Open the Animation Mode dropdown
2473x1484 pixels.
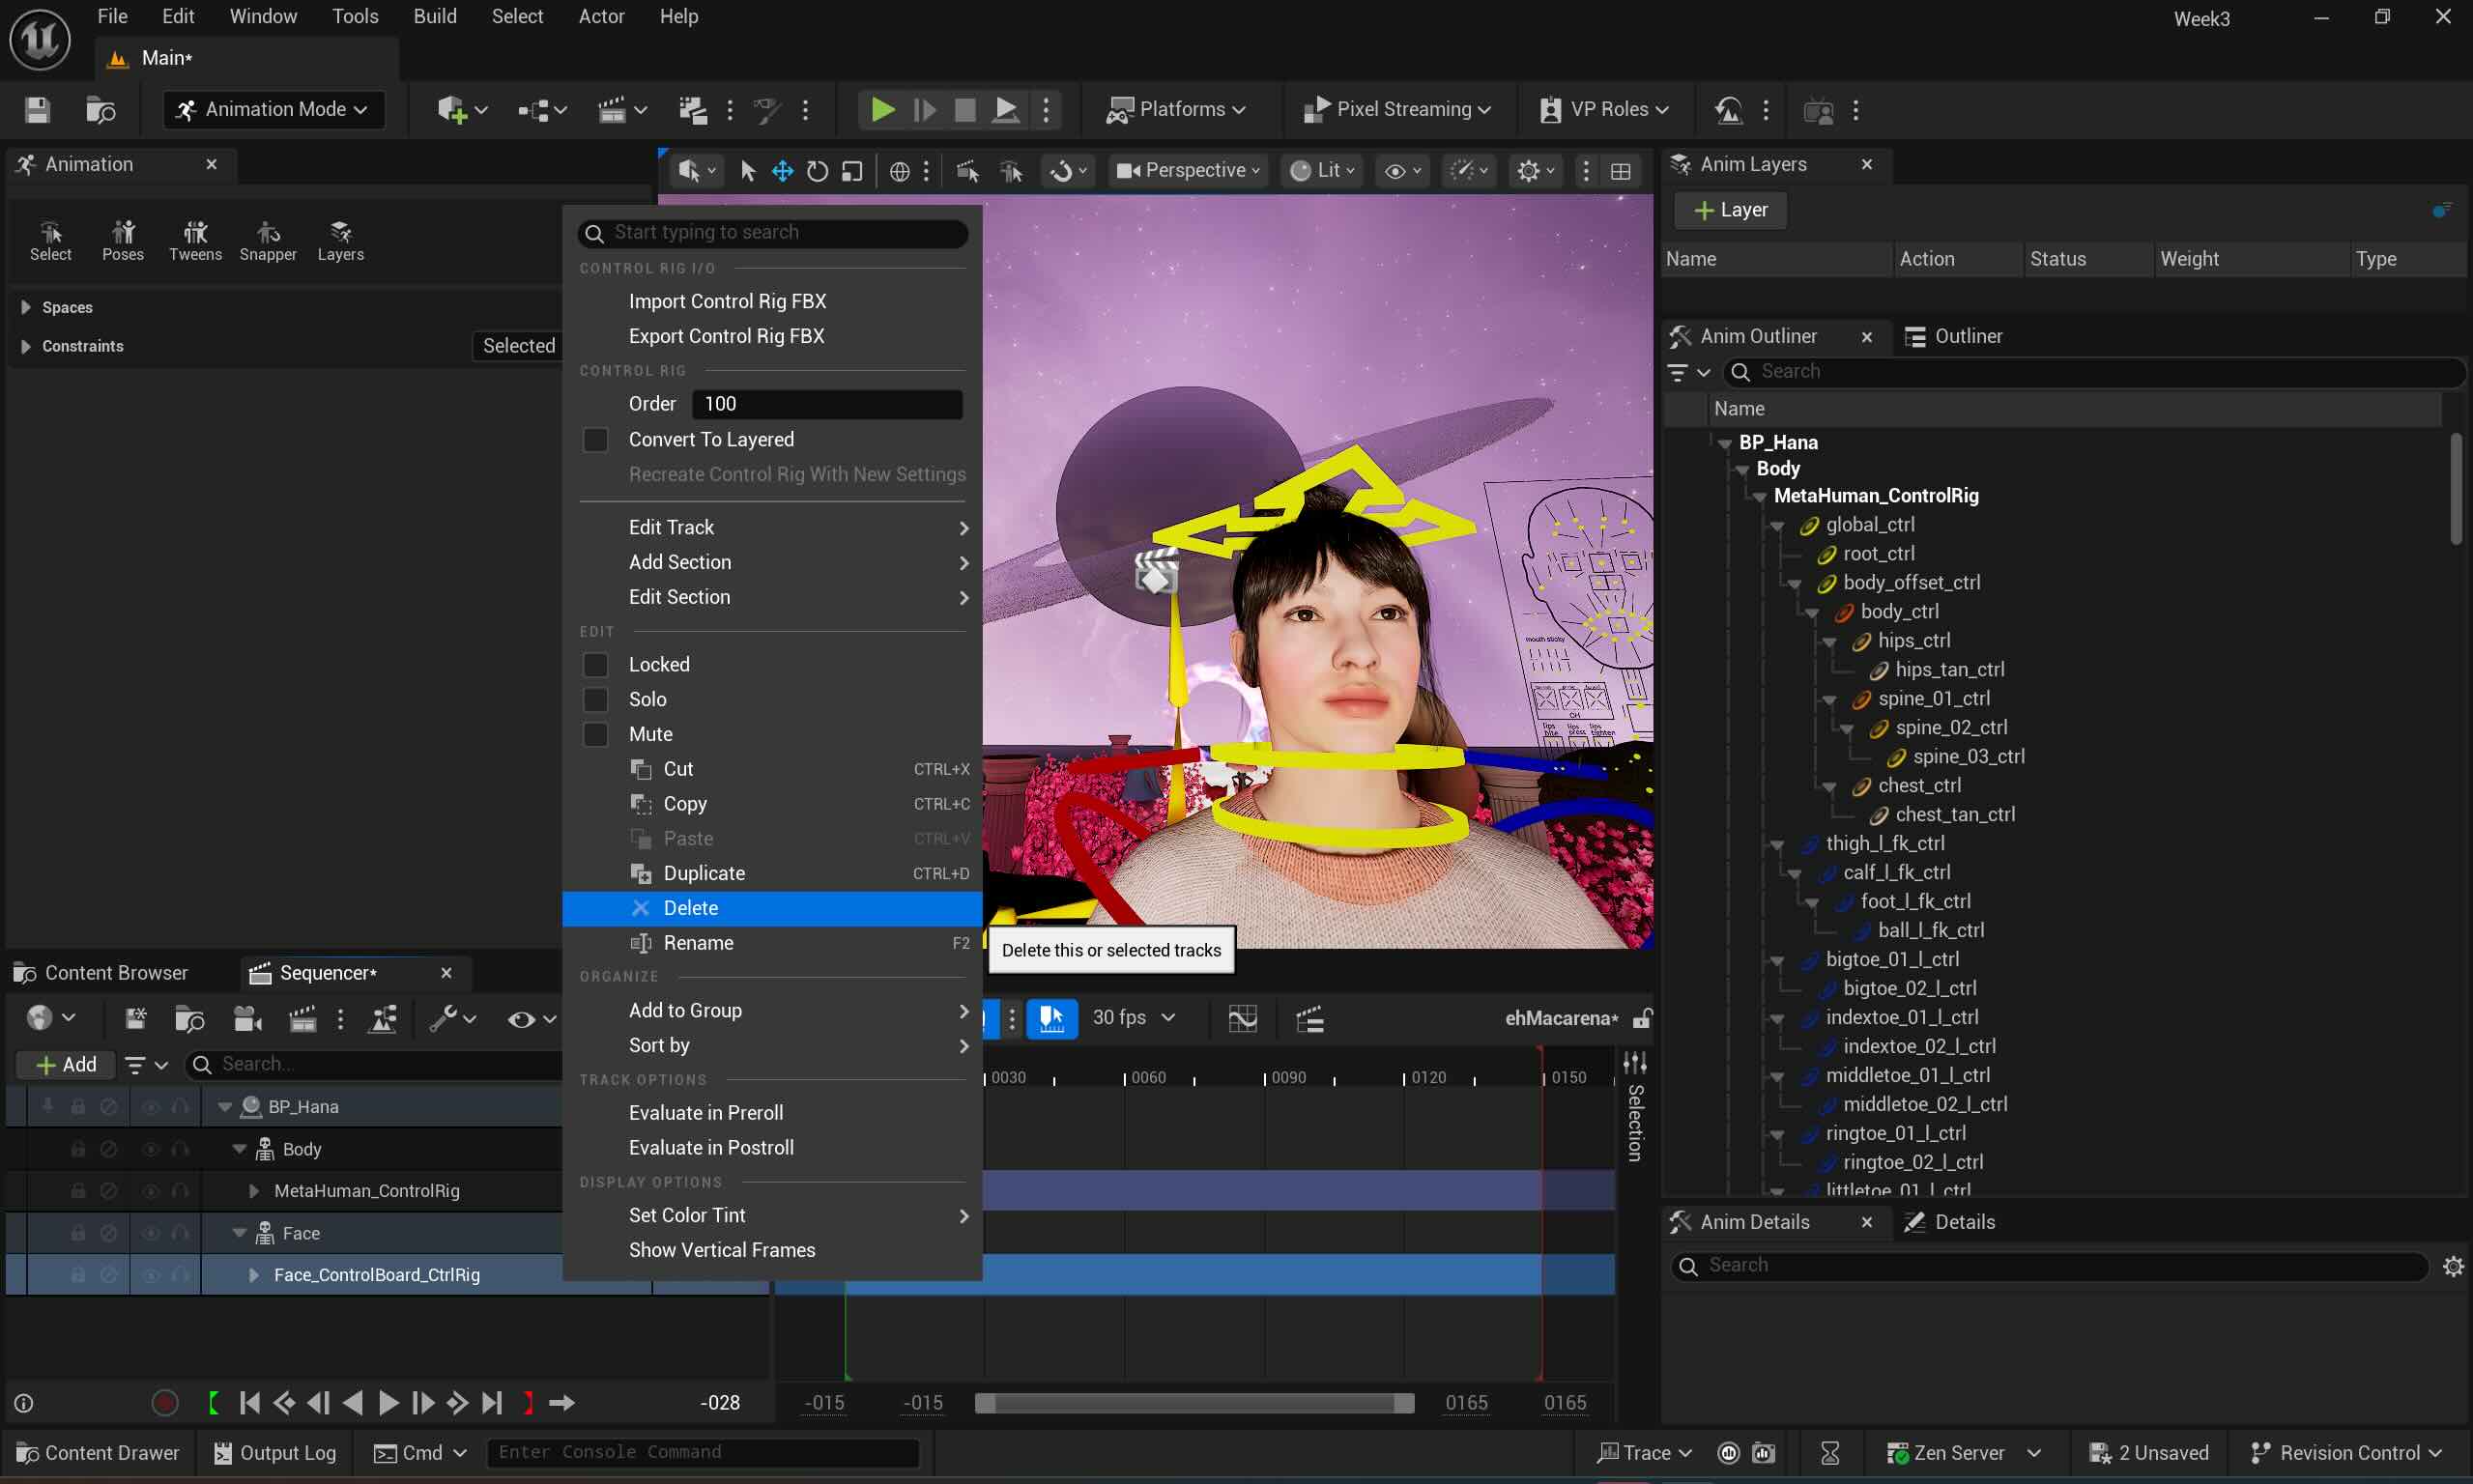pos(273,109)
